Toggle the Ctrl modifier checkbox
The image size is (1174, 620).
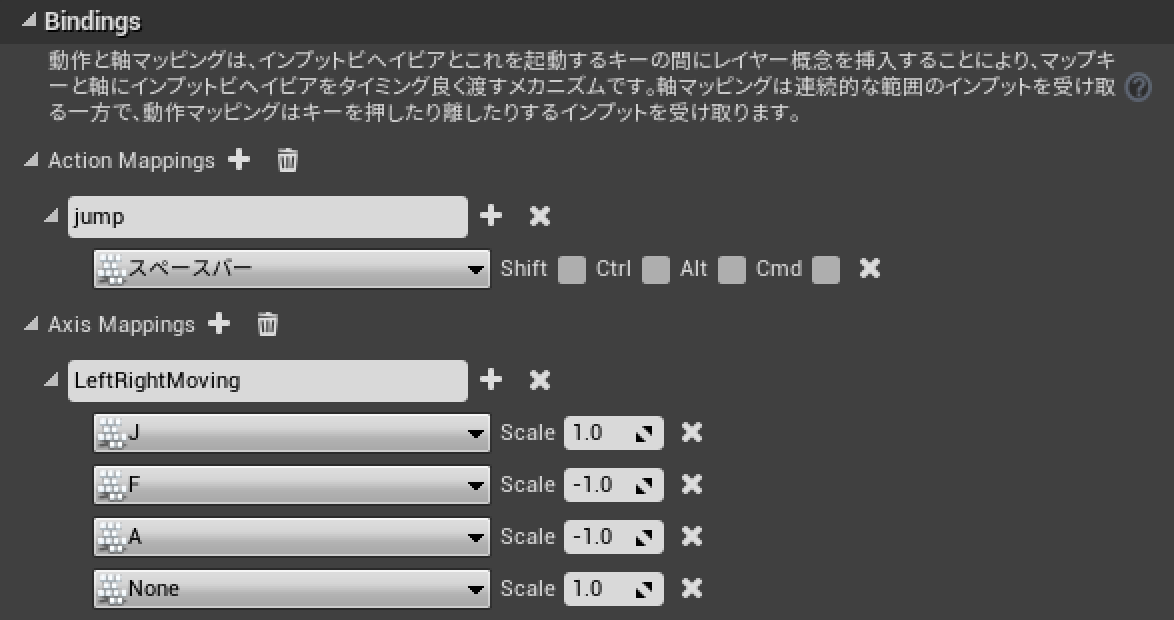656,270
